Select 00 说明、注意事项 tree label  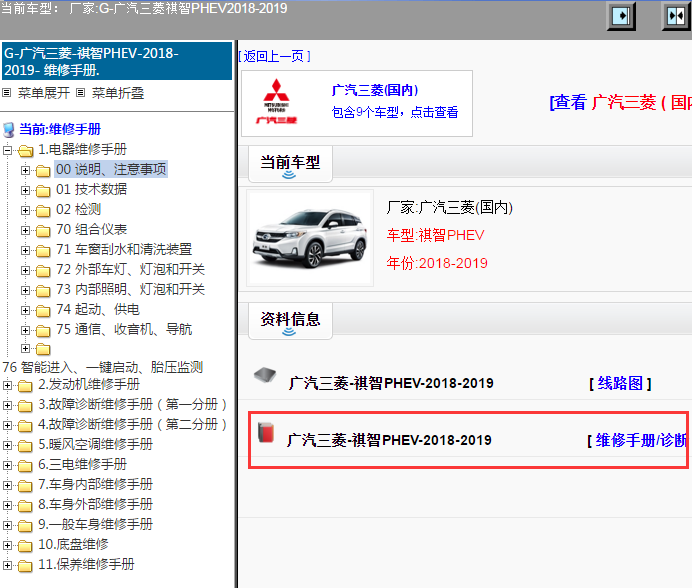tap(111, 170)
